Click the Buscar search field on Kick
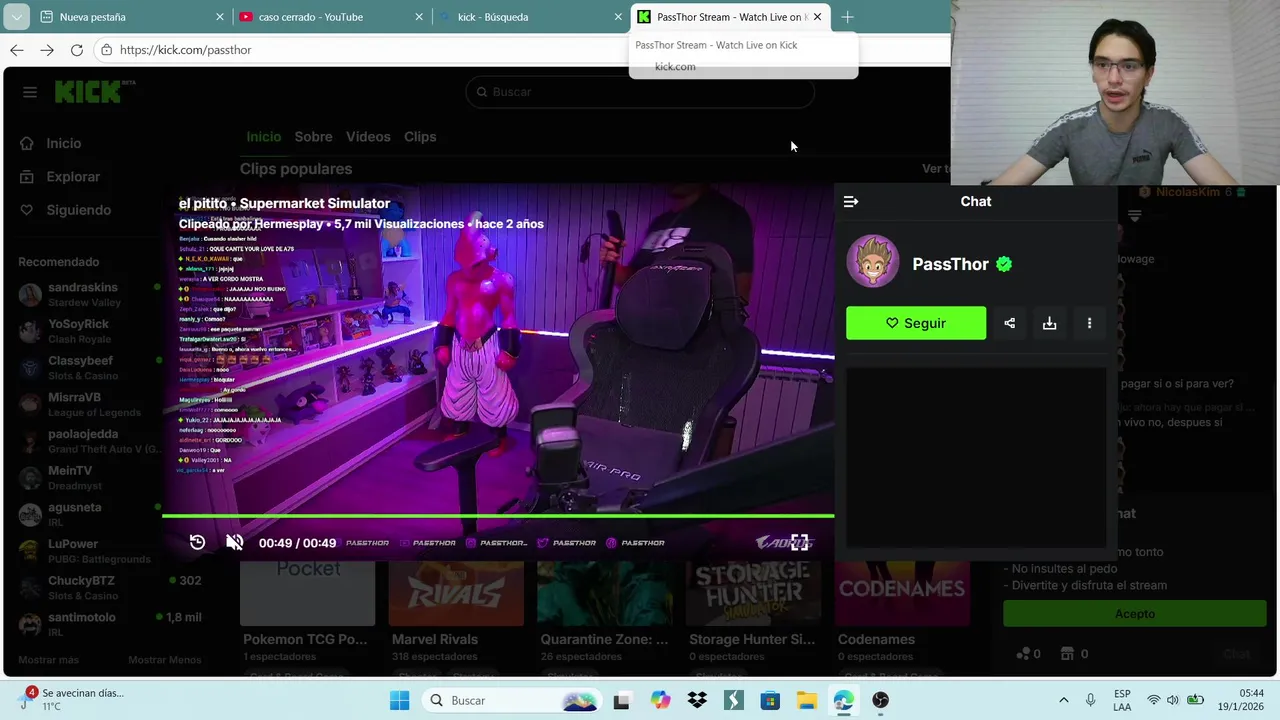The height and width of the screenshot is (720, 1280). coord(640,92)
